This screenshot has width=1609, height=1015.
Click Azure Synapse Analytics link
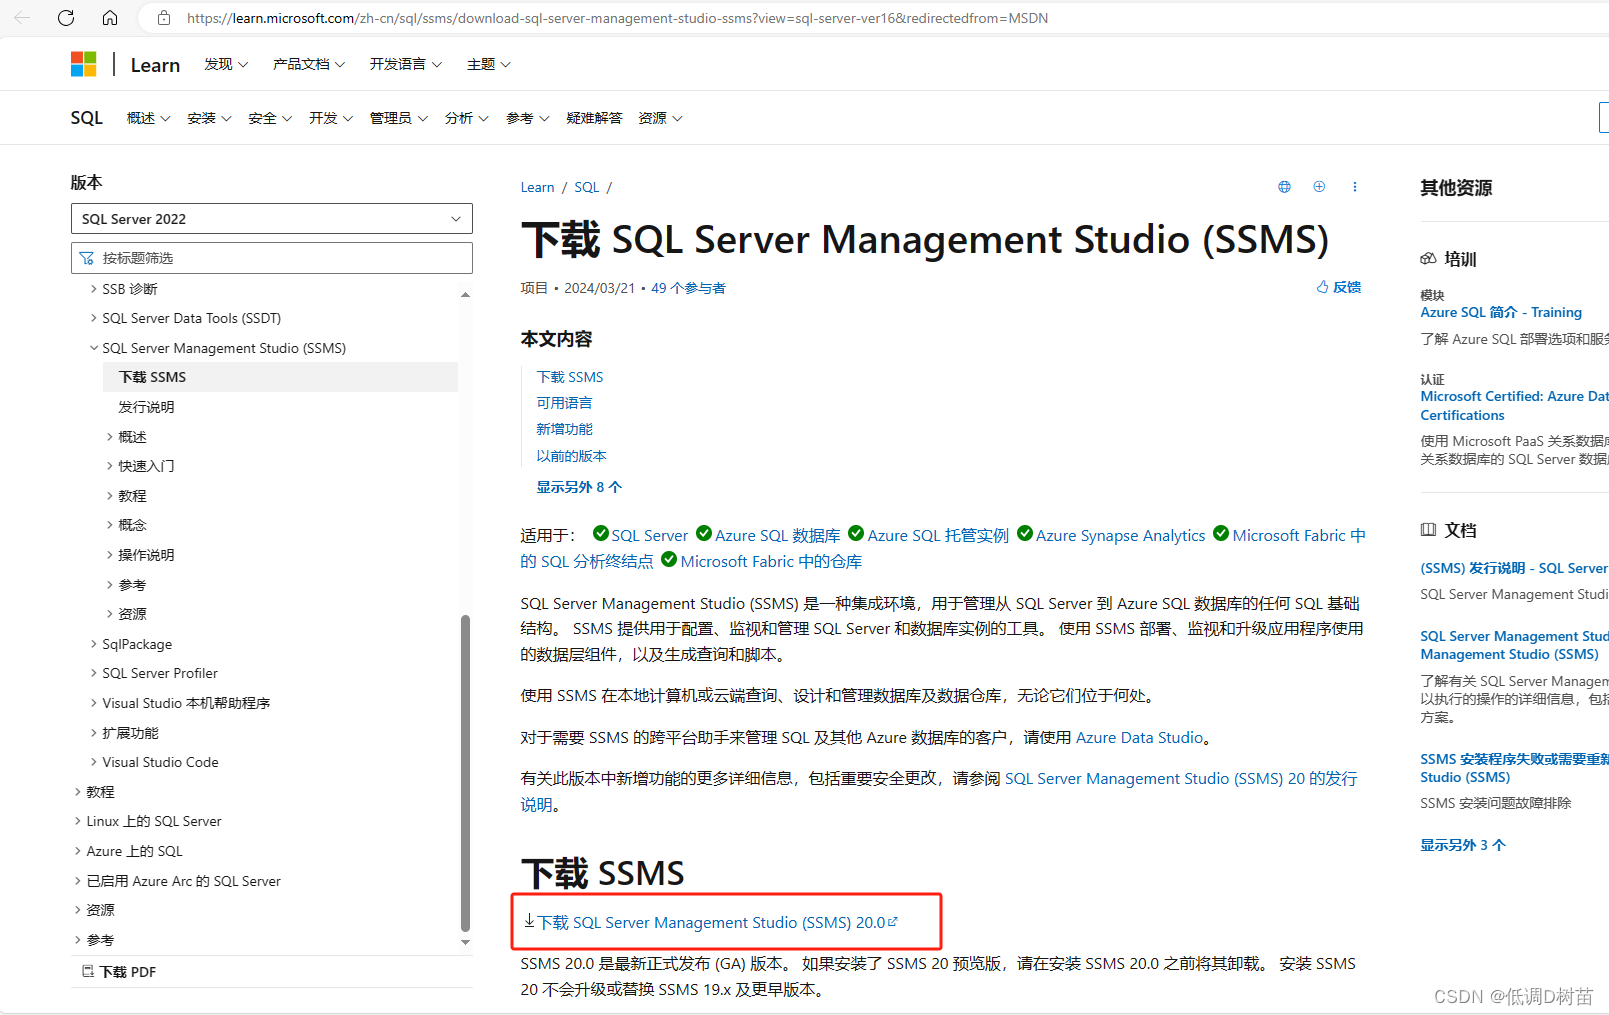[x=1120, y=535]
